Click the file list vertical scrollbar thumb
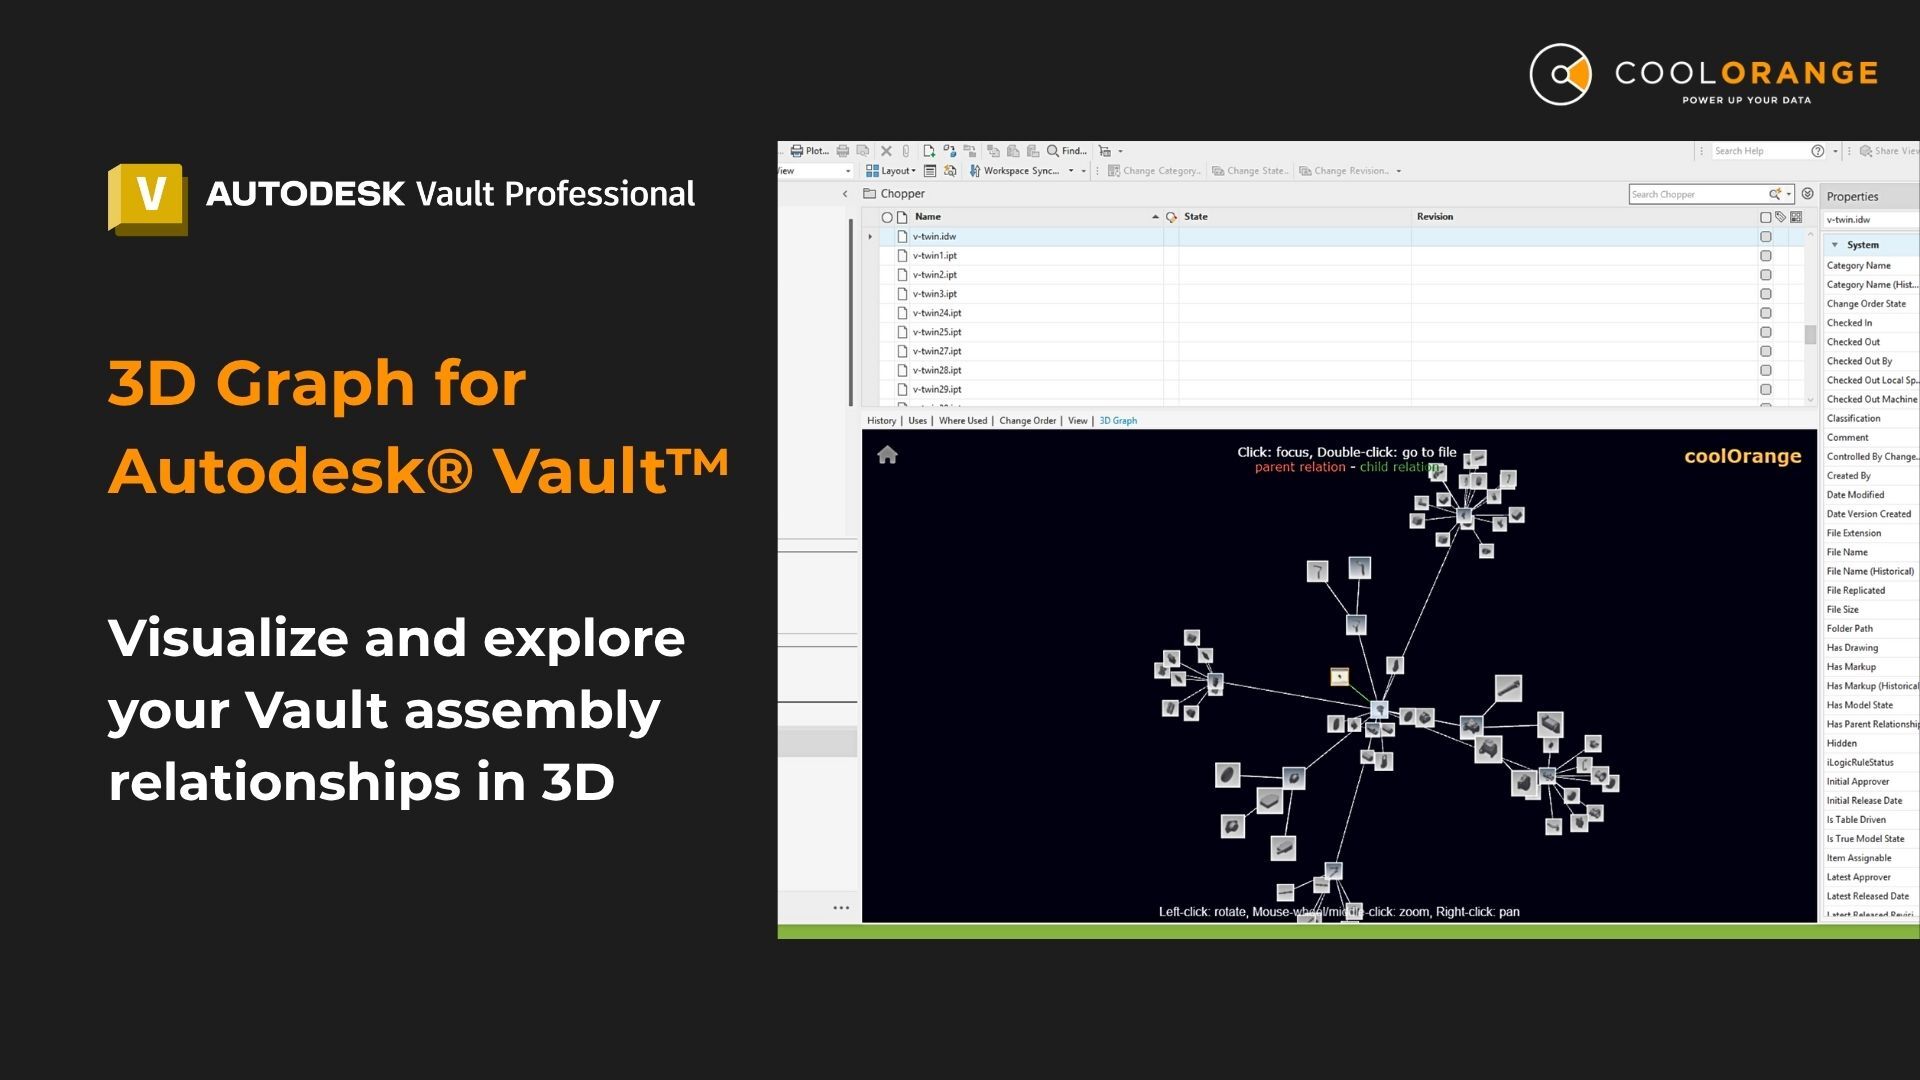1920x1080 pixels. (1810, 334)
